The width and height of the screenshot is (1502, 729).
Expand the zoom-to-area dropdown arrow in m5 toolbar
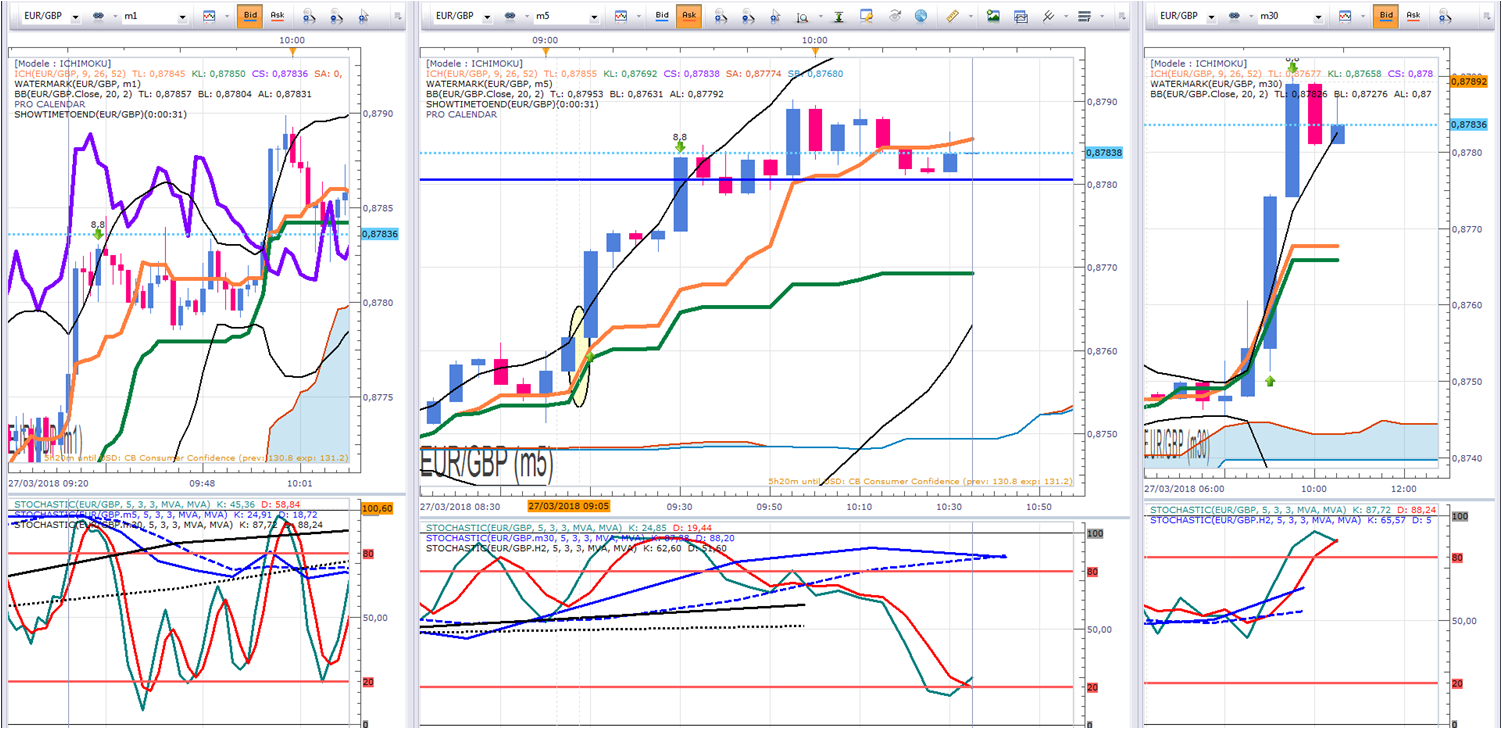[x=820, y=17]
